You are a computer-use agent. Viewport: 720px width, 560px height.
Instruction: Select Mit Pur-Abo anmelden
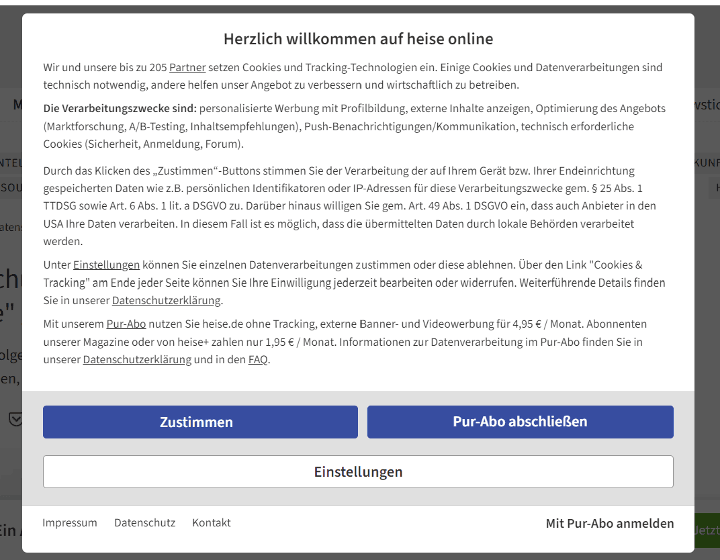pyautogui.click(x=609, y=523)
